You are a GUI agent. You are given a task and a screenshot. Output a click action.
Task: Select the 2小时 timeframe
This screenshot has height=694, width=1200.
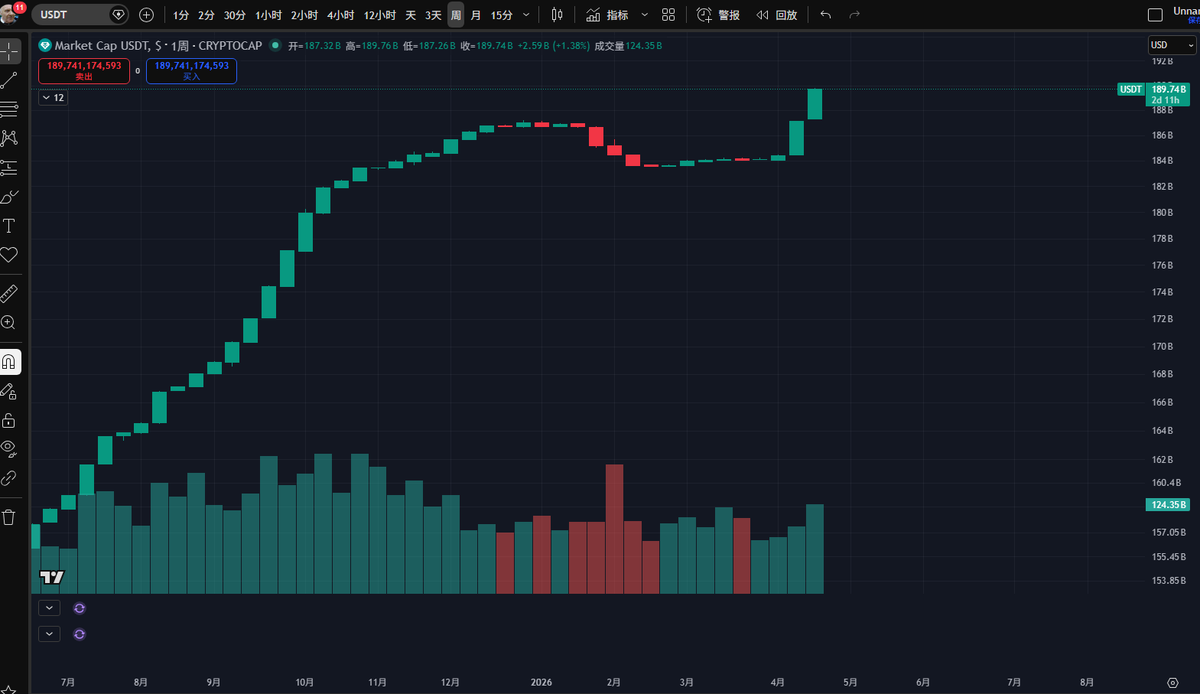304,15
